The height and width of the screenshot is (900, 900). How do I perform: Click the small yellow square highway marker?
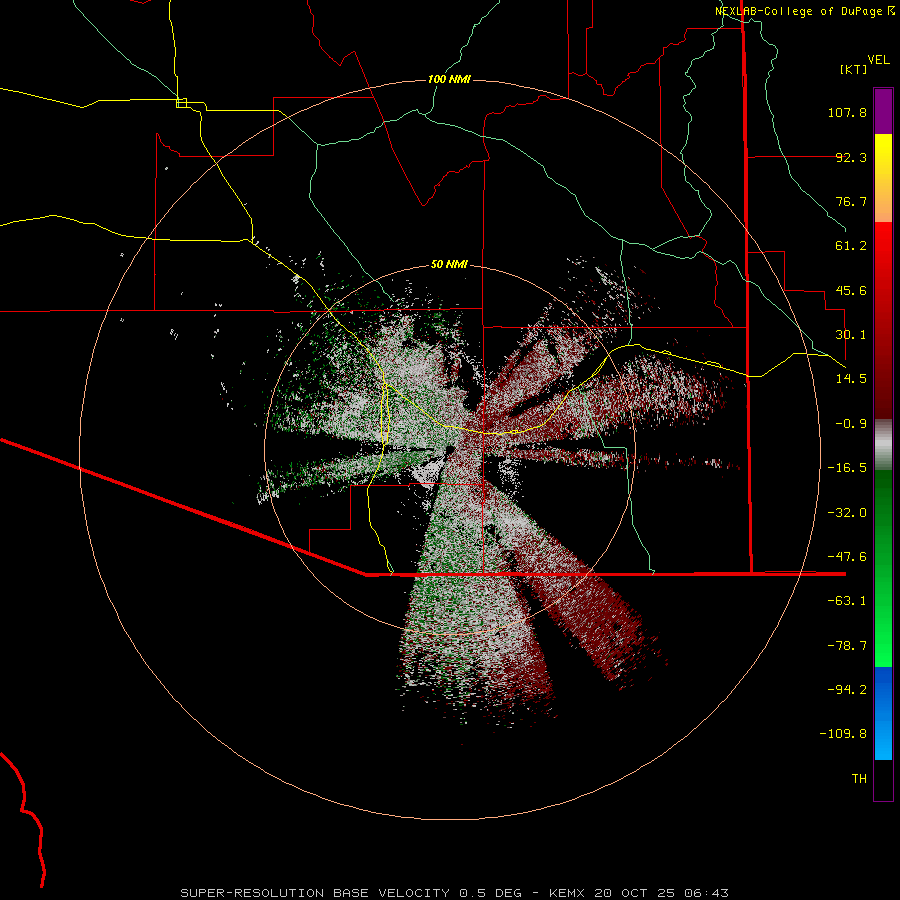[x=181, y=103]
